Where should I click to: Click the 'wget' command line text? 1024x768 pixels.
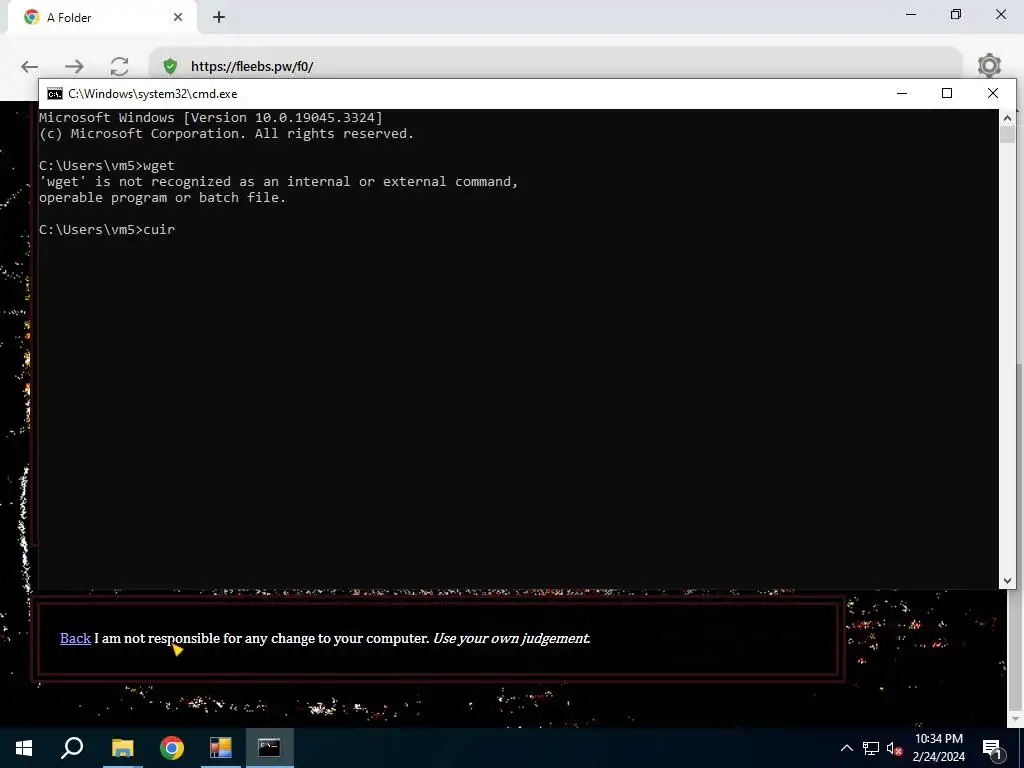[x=106, y=165]
